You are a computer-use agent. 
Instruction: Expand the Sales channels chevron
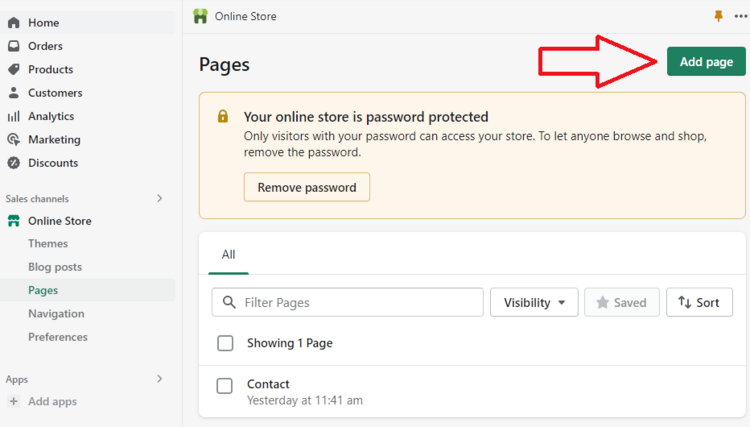point(159,199)
